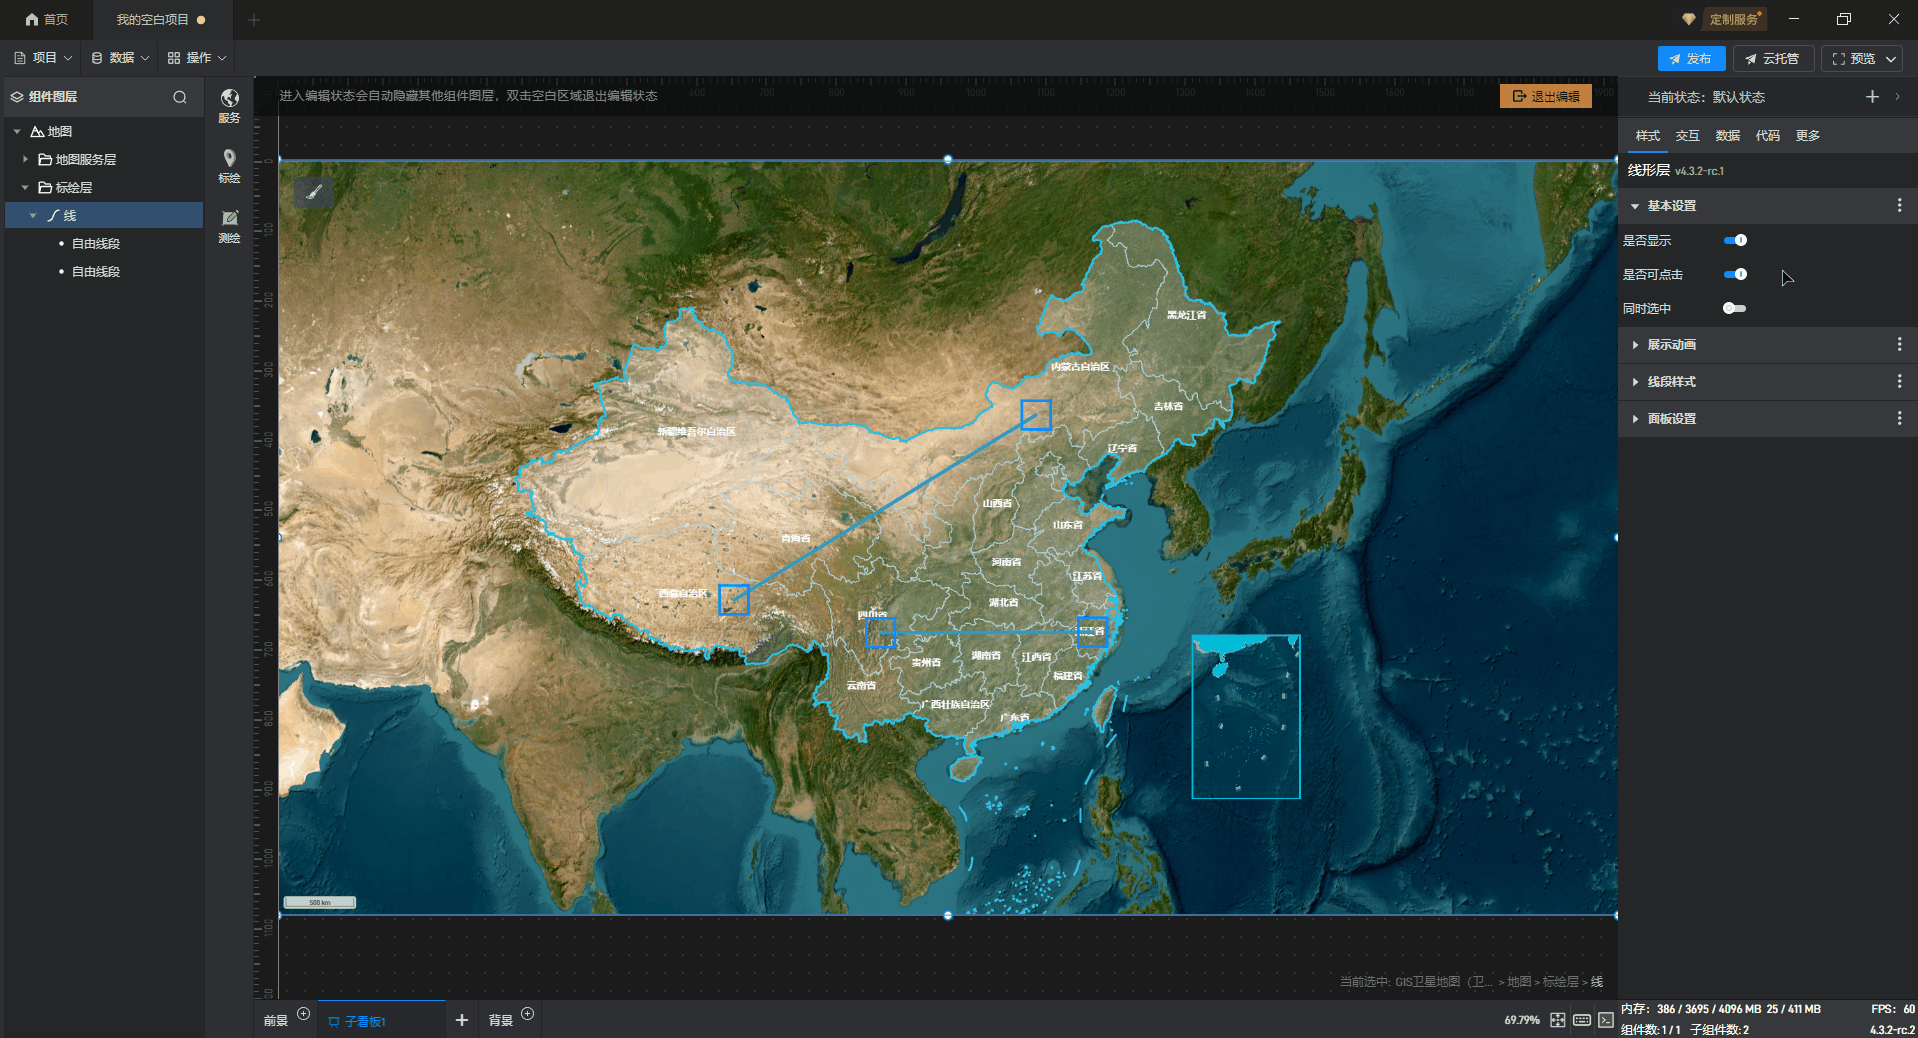Viewport: 1918px width, 1038px height.
Task: Click the 预览 preview button
Action: [1853, 58]
